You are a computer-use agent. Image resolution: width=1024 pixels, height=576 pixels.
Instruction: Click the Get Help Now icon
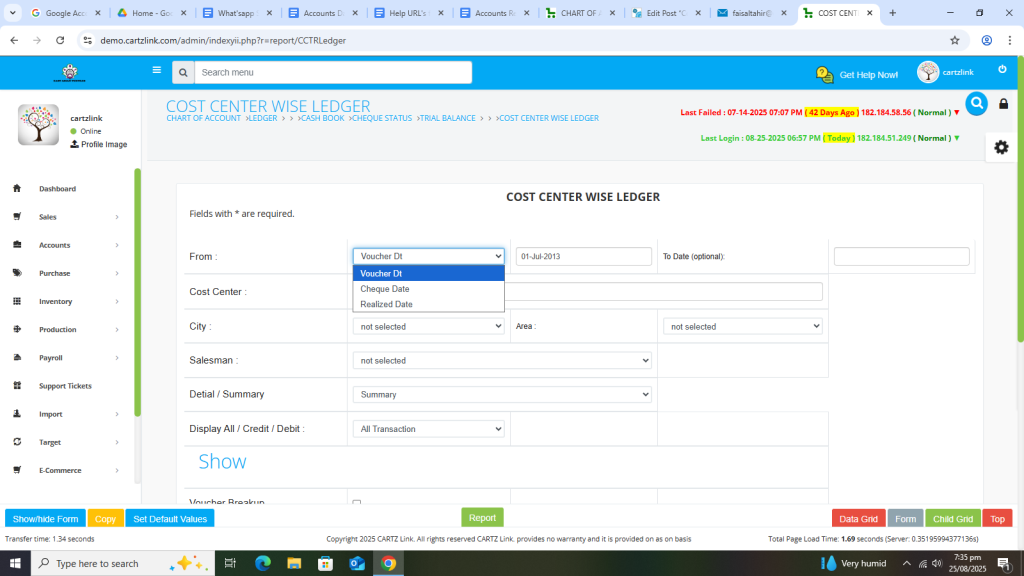[825, 75]
